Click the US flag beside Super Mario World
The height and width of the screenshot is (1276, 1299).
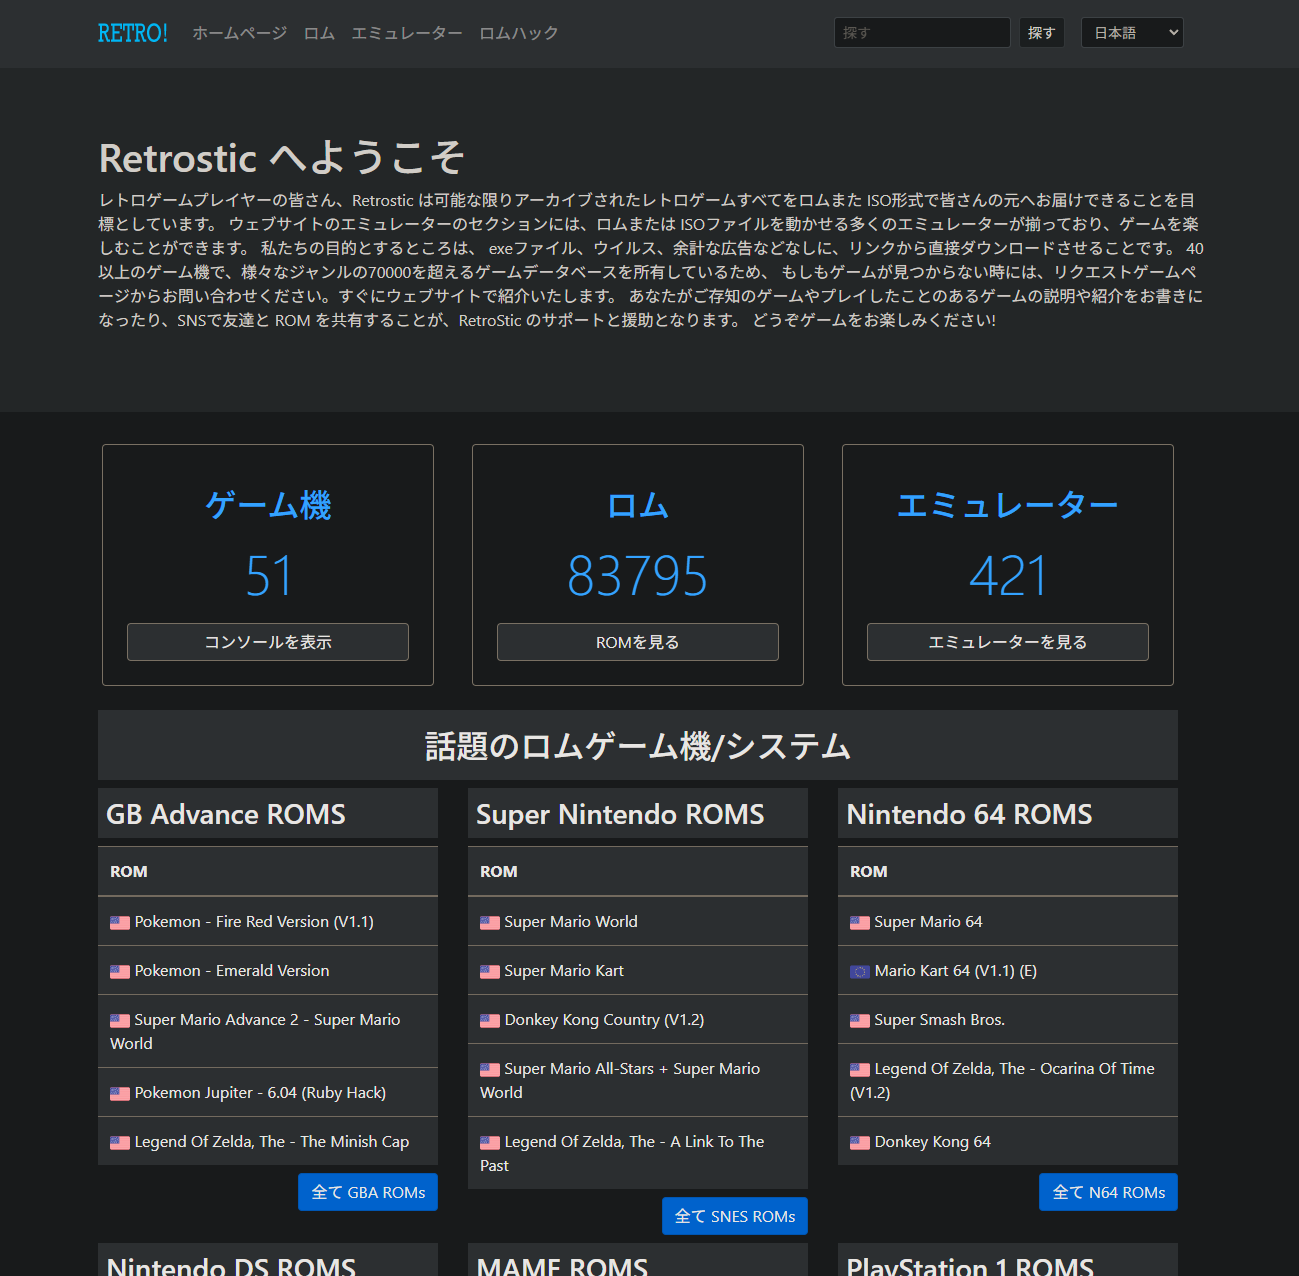pos(490,923)
